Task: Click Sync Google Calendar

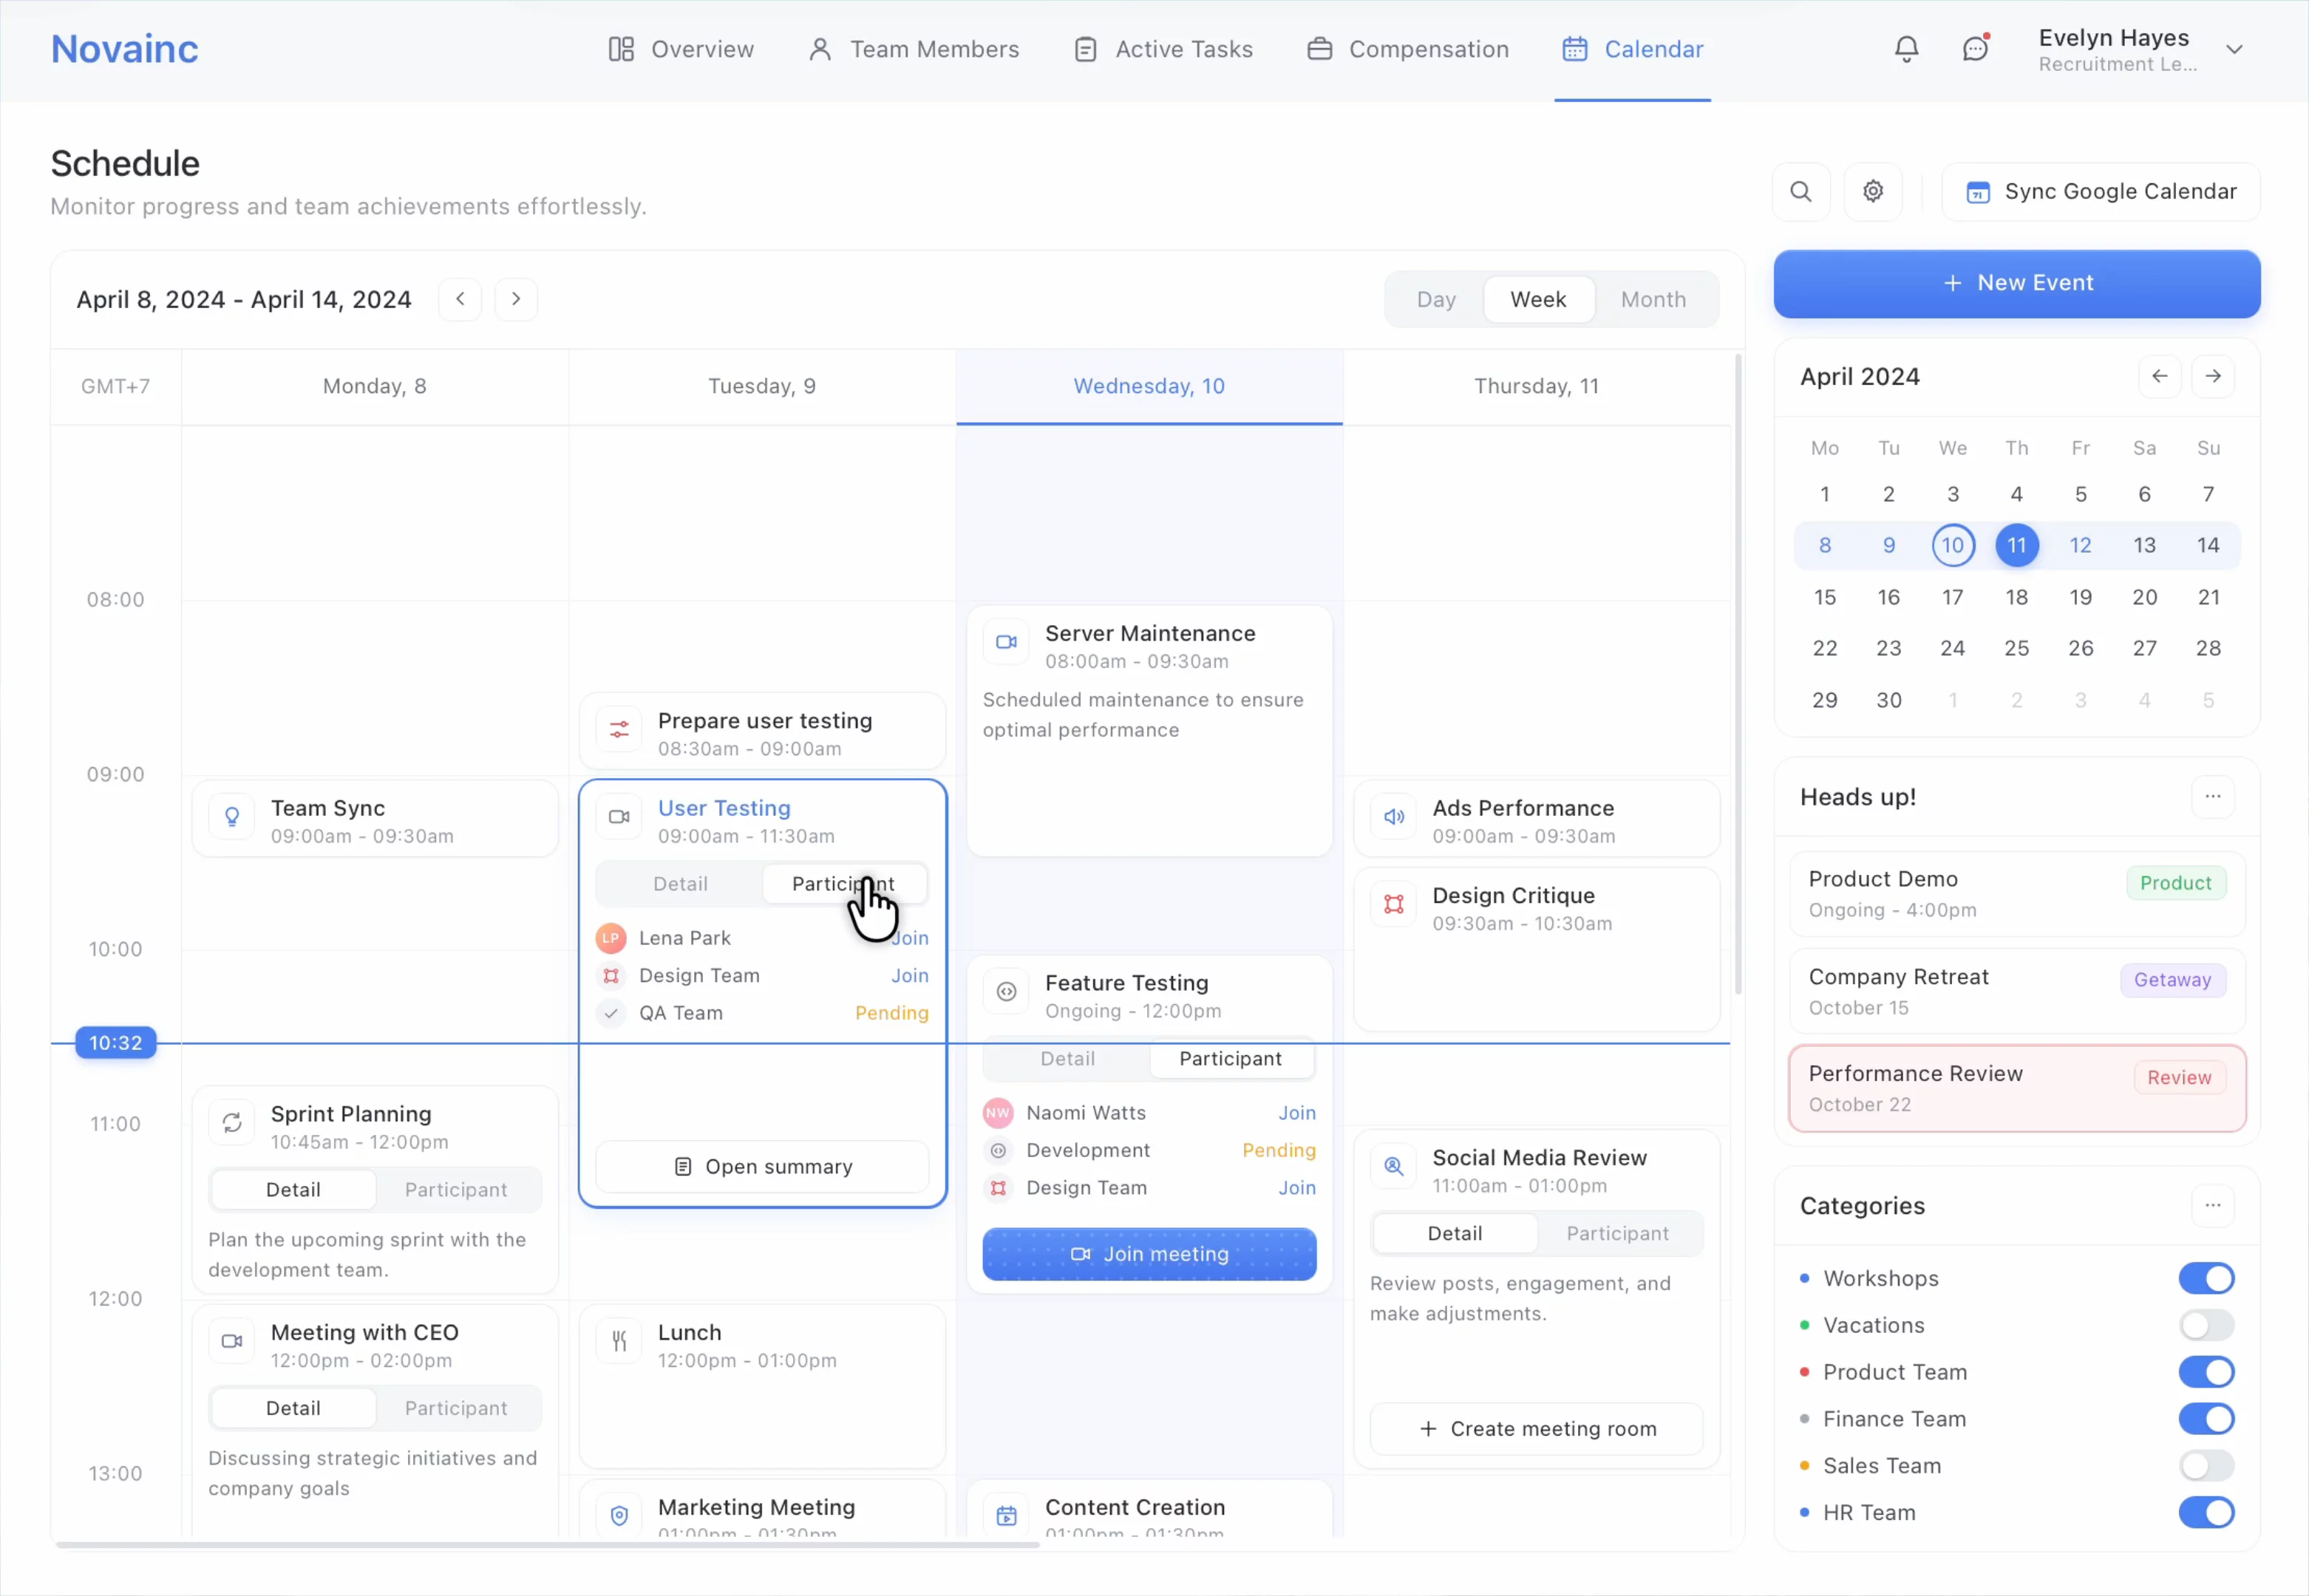Action: pyautogui.click(x=2100, y=192)
